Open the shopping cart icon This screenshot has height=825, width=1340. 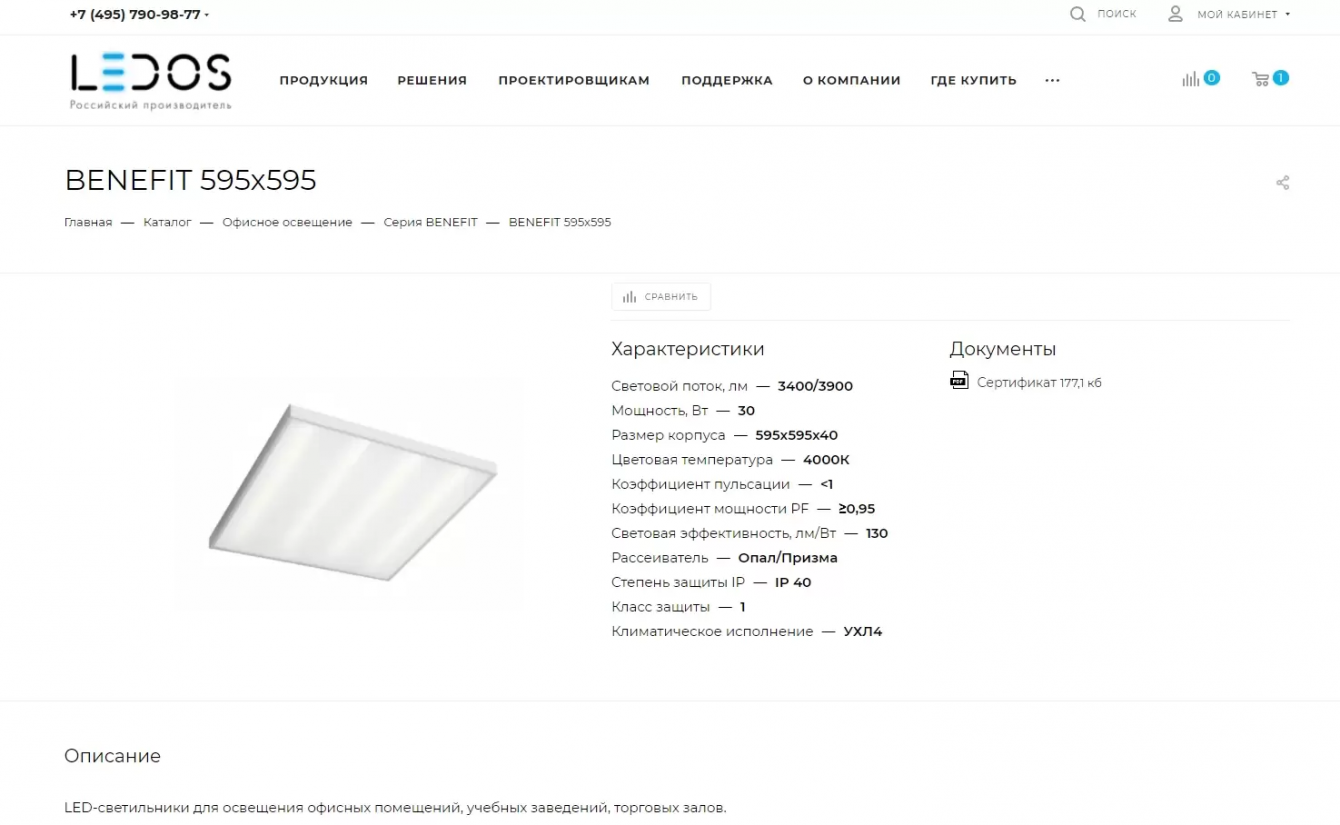1260,79
